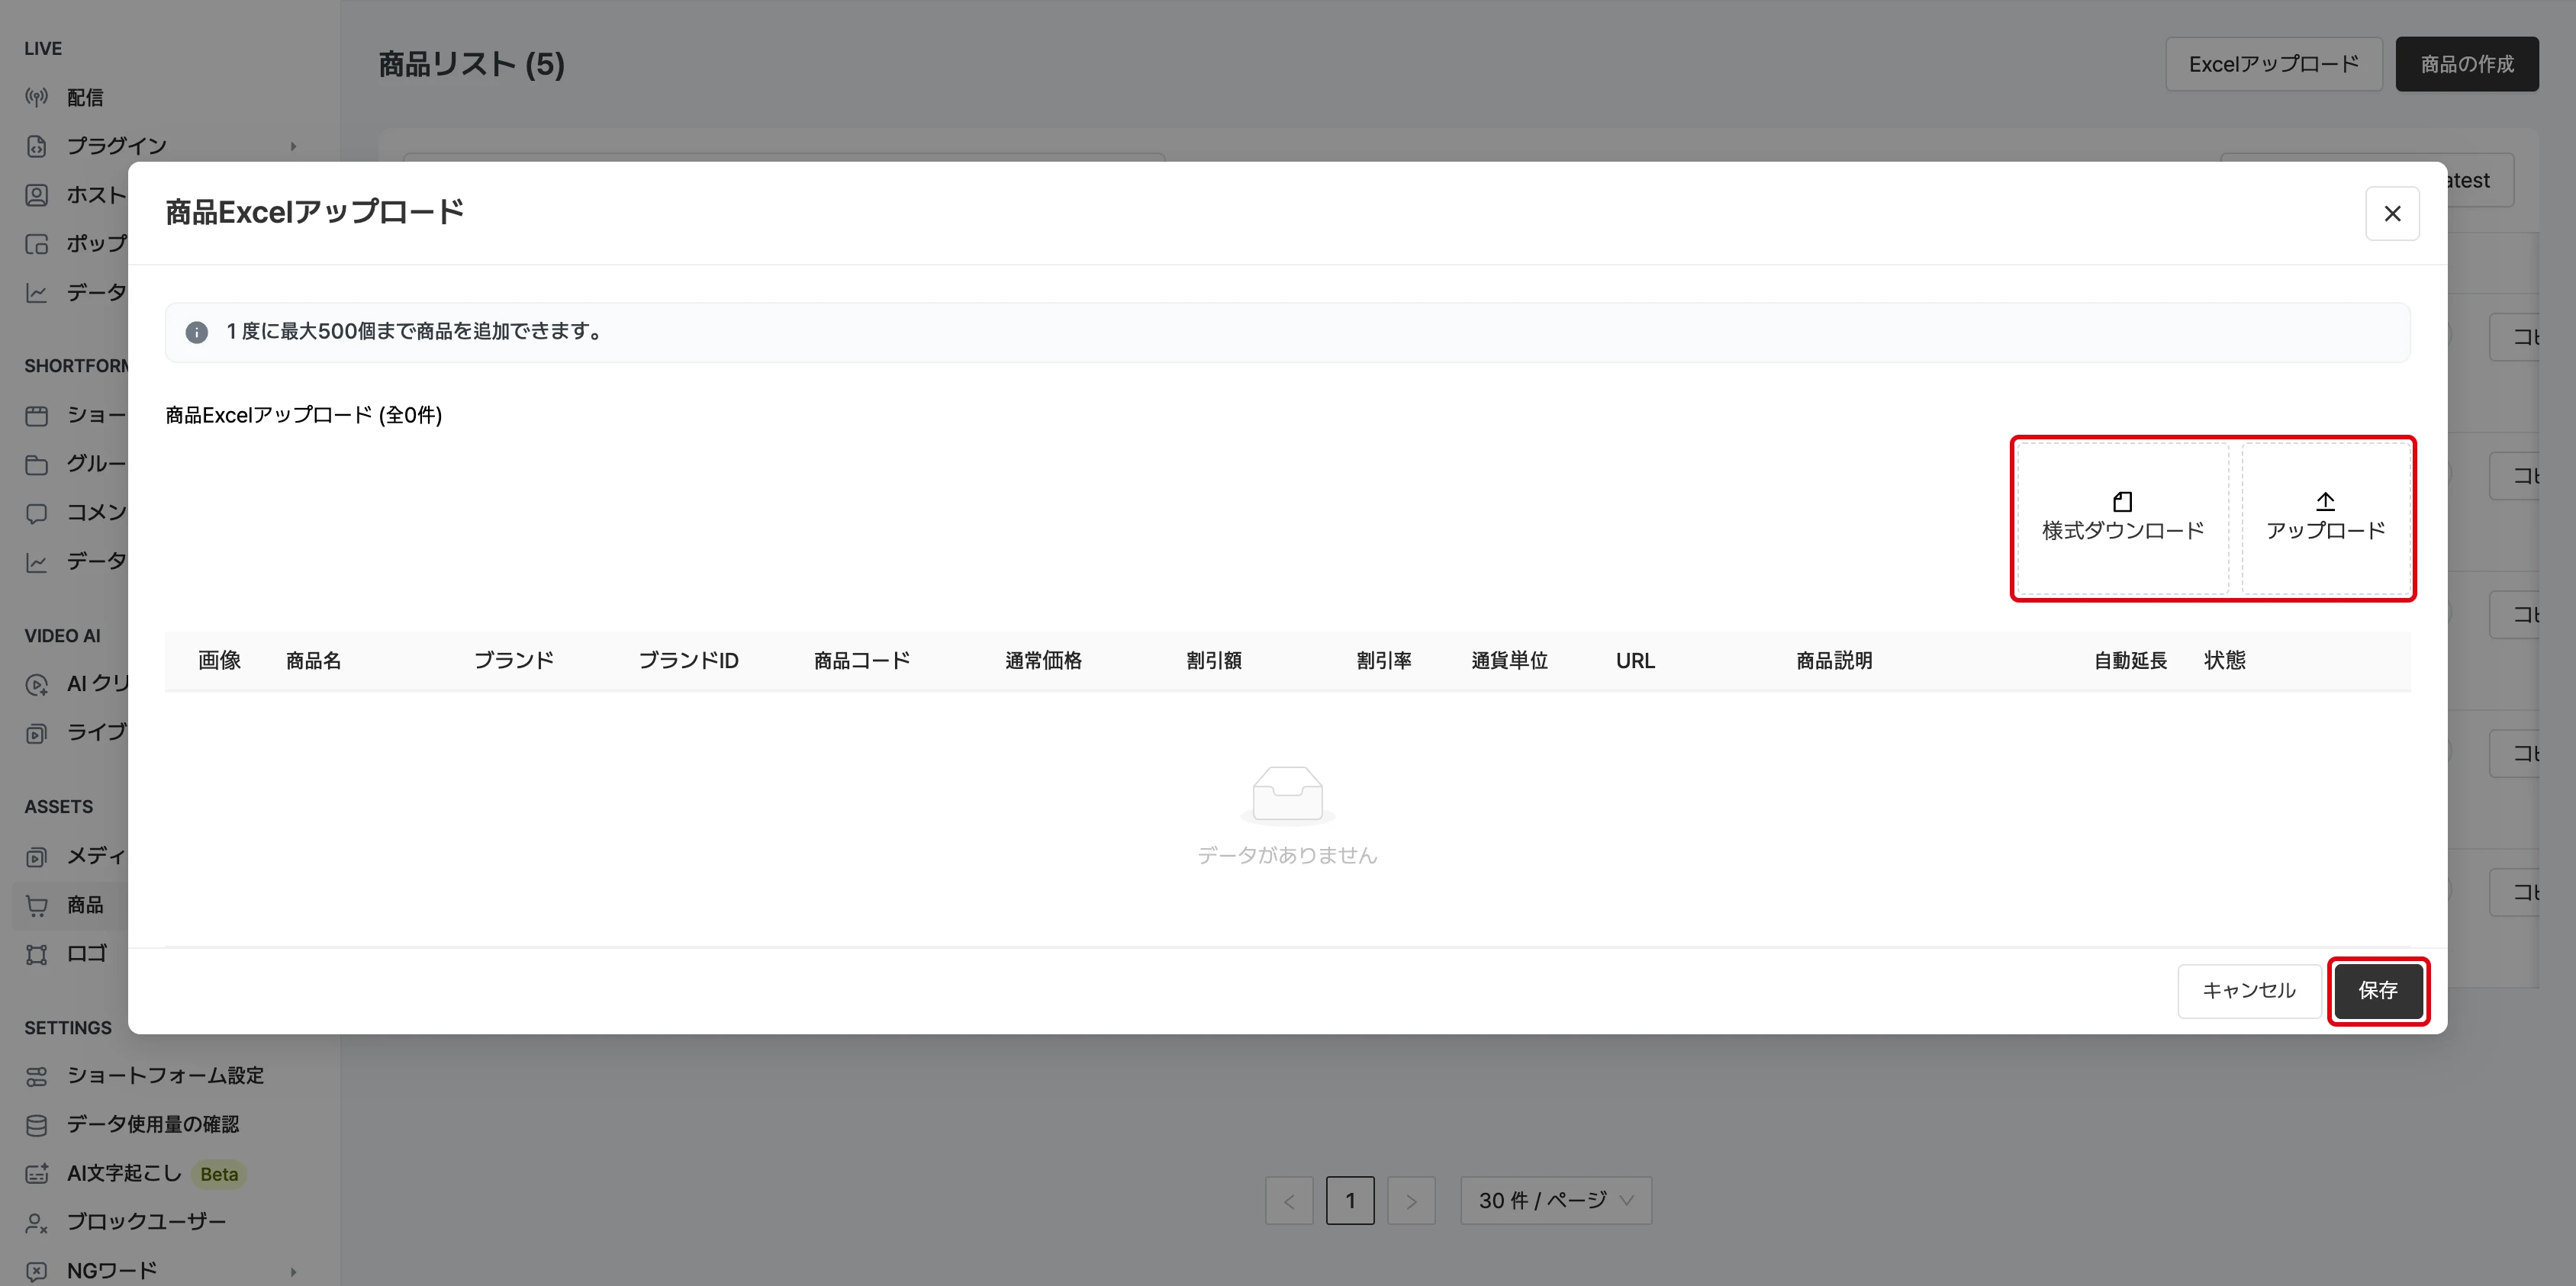Click the 商品説明 column header
This screenshot has width=2576, height=1286.
(x=1834, y=660)
